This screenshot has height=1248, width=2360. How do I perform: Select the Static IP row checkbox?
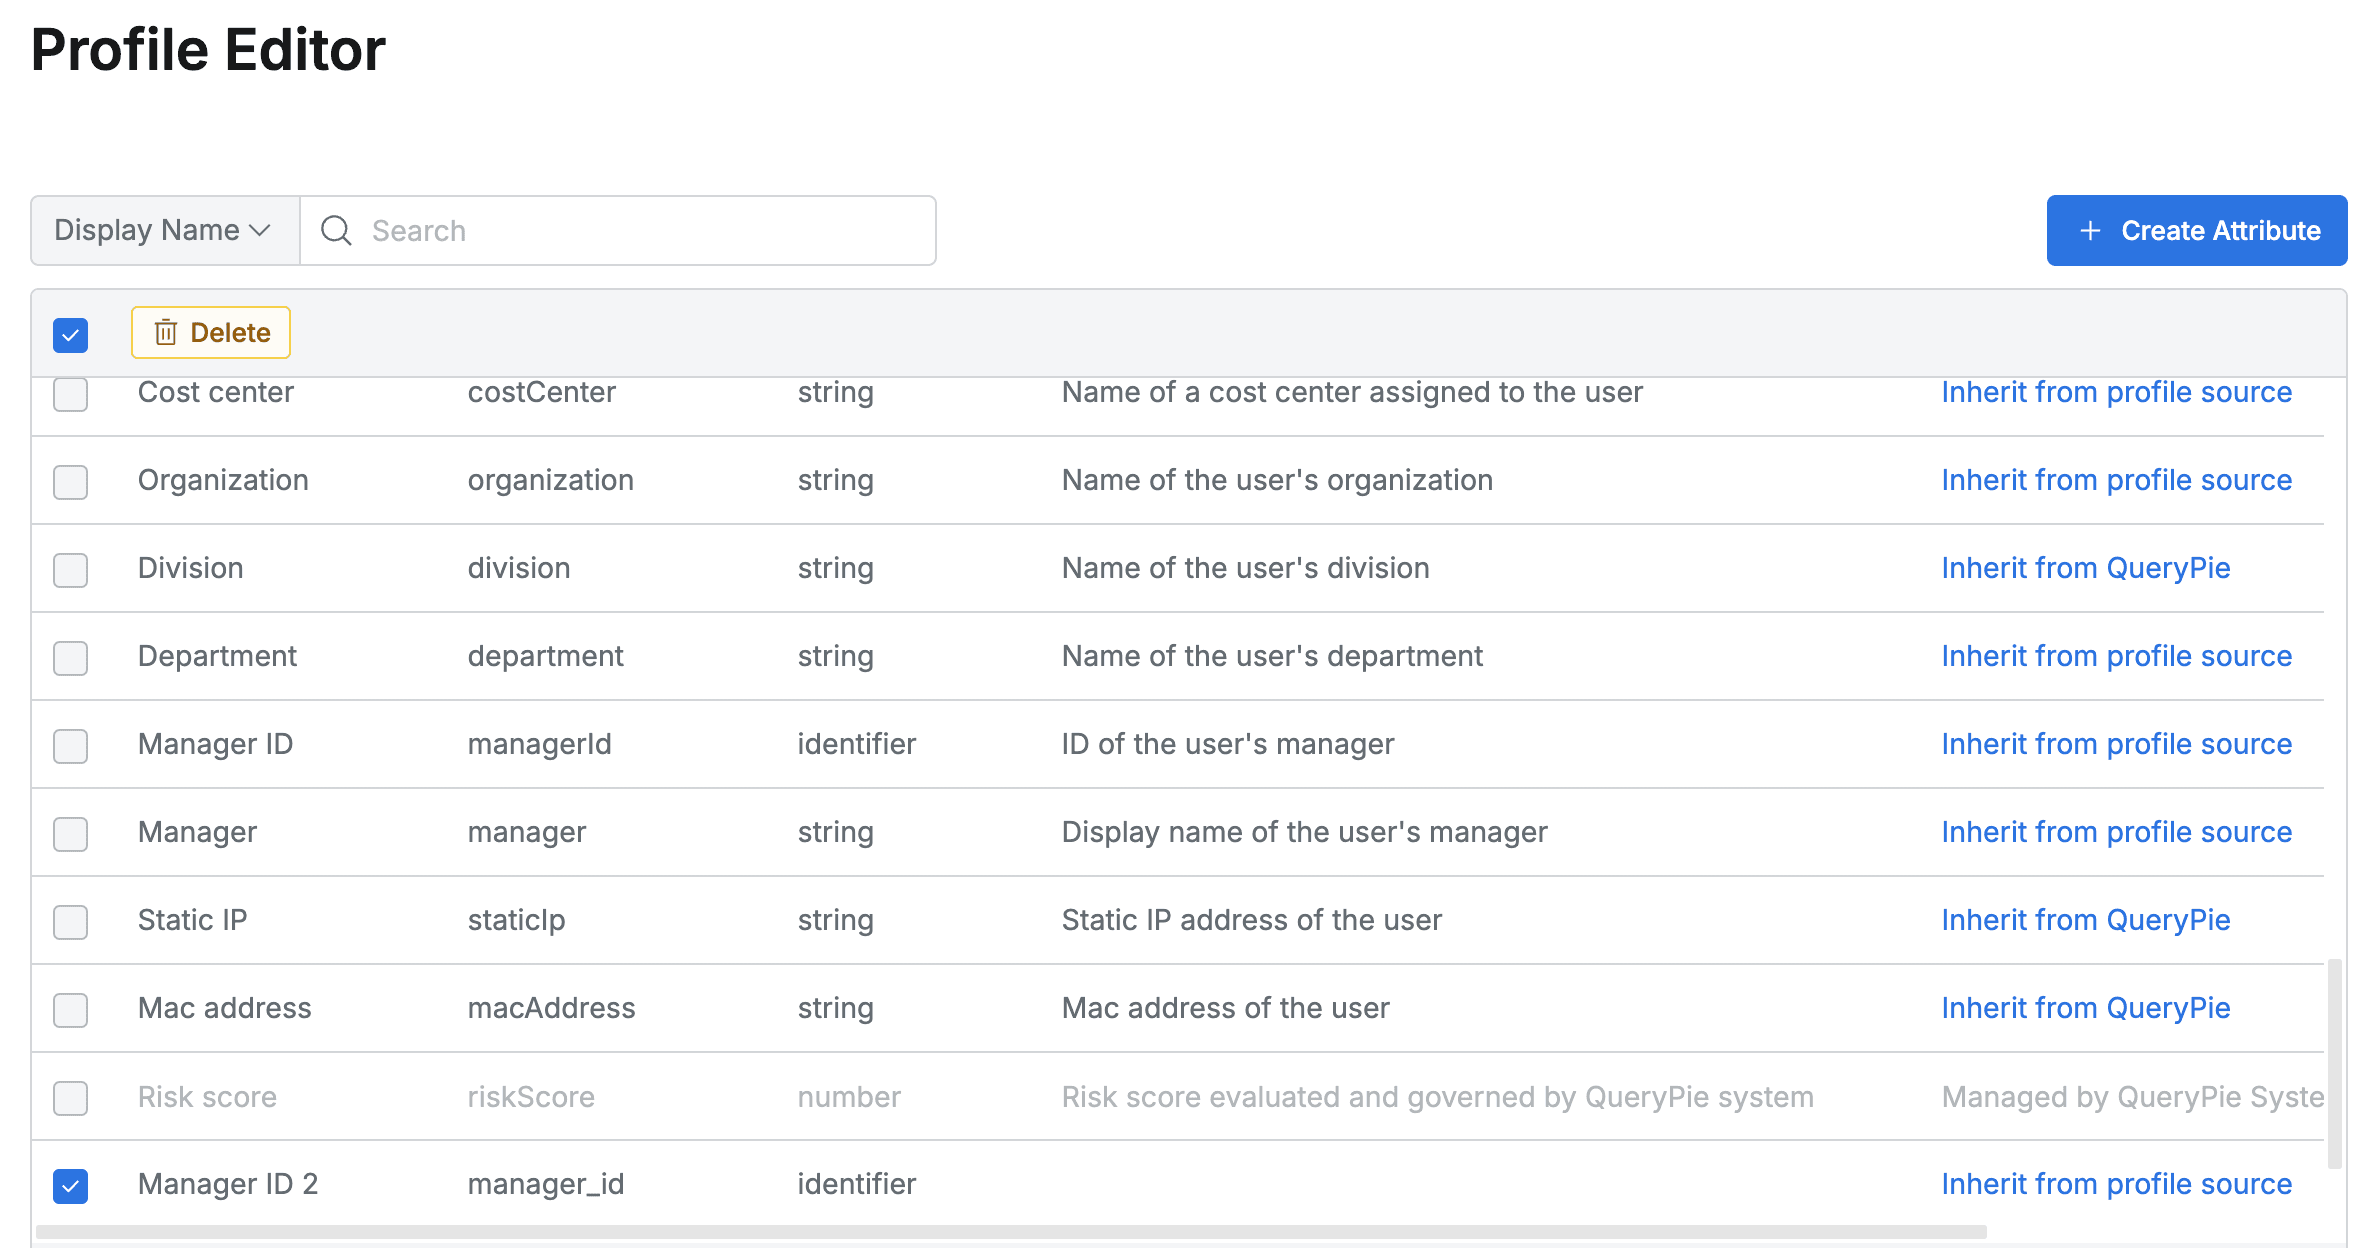tap(70, 922)
